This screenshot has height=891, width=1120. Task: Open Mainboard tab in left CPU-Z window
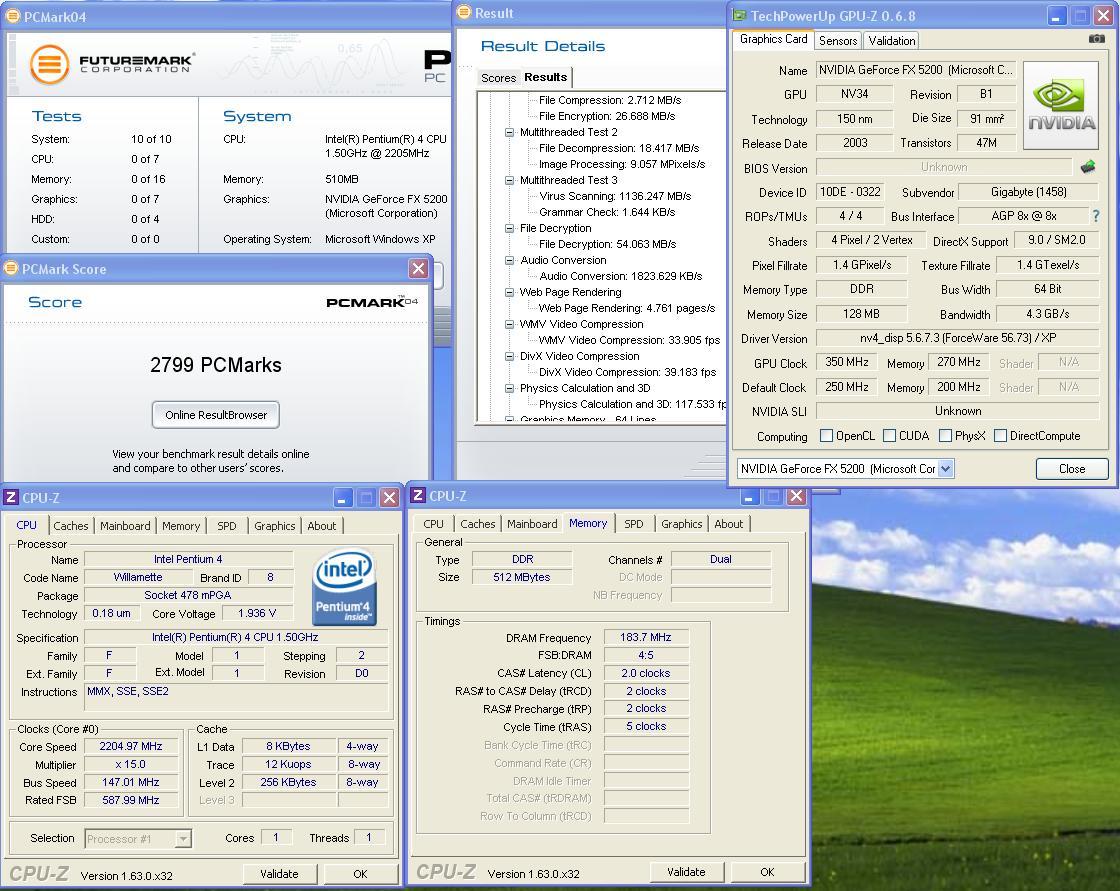(x=125, y=526)
